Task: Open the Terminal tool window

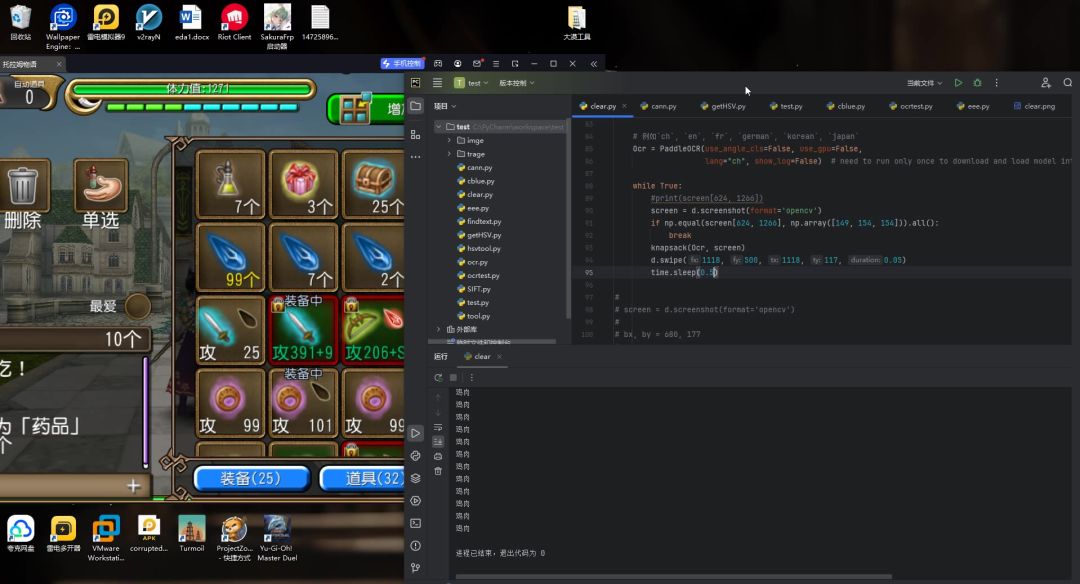Action: (415, 523)
